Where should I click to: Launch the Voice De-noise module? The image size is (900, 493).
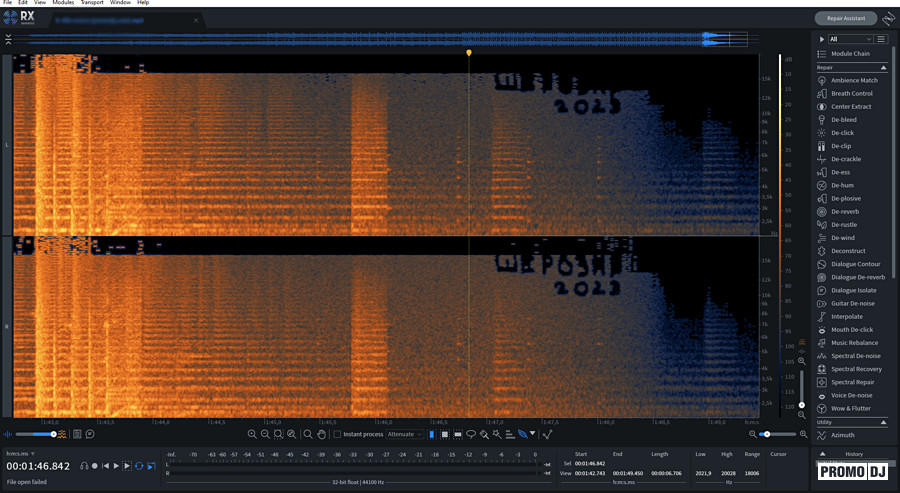click(x=853, y=395)
